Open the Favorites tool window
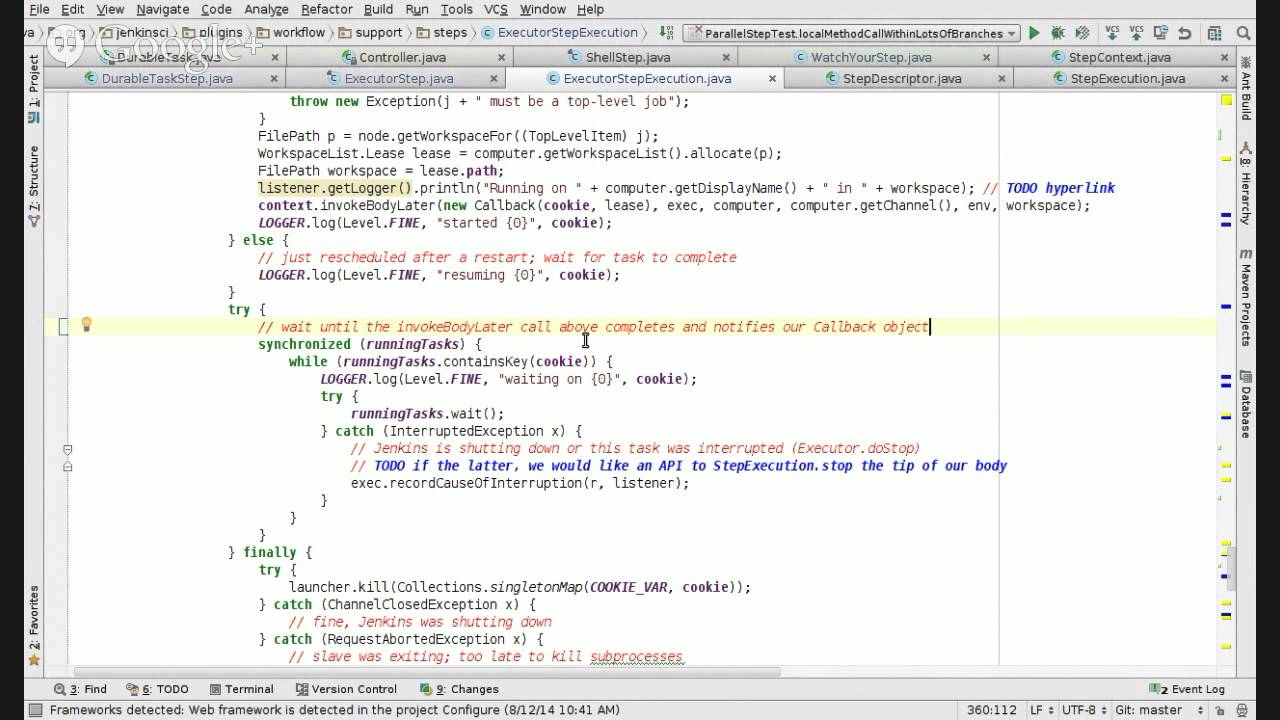 (33, 625)
